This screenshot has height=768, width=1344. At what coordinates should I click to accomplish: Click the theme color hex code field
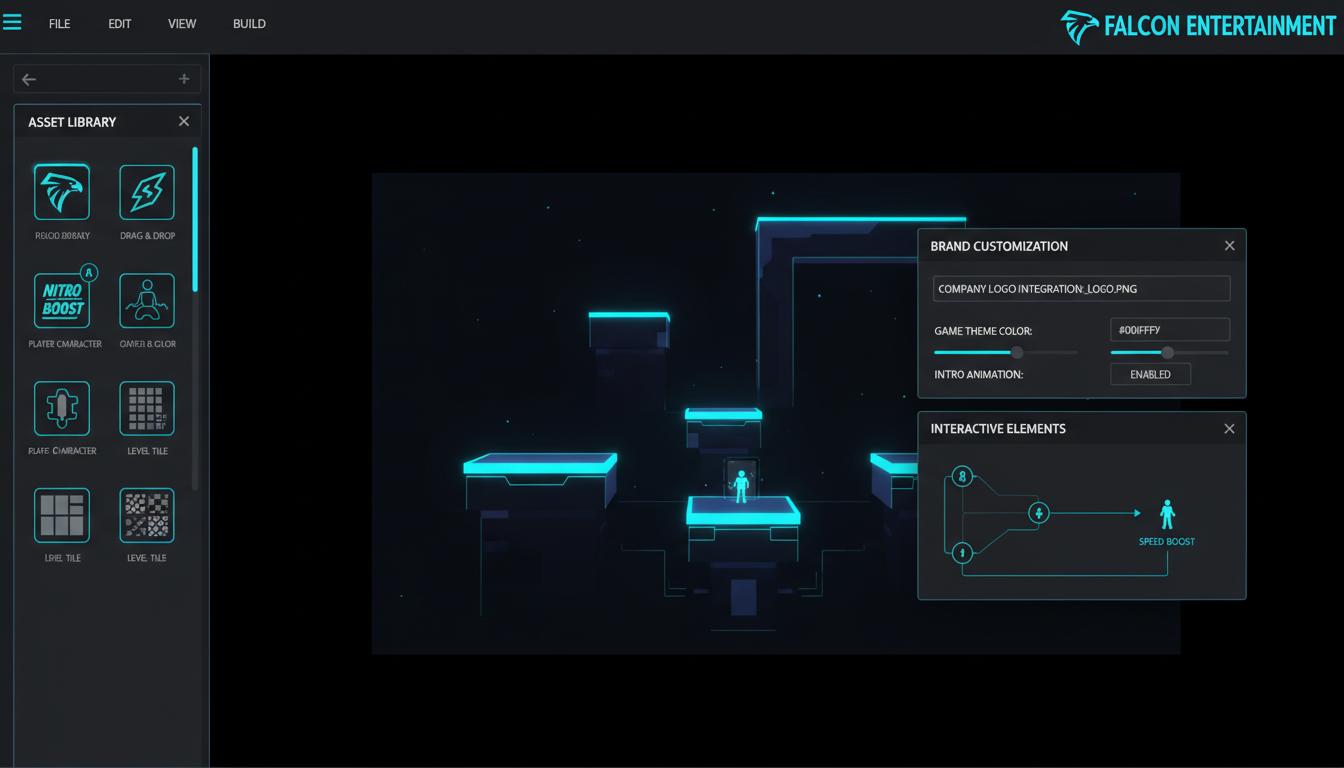point(1169,330)
